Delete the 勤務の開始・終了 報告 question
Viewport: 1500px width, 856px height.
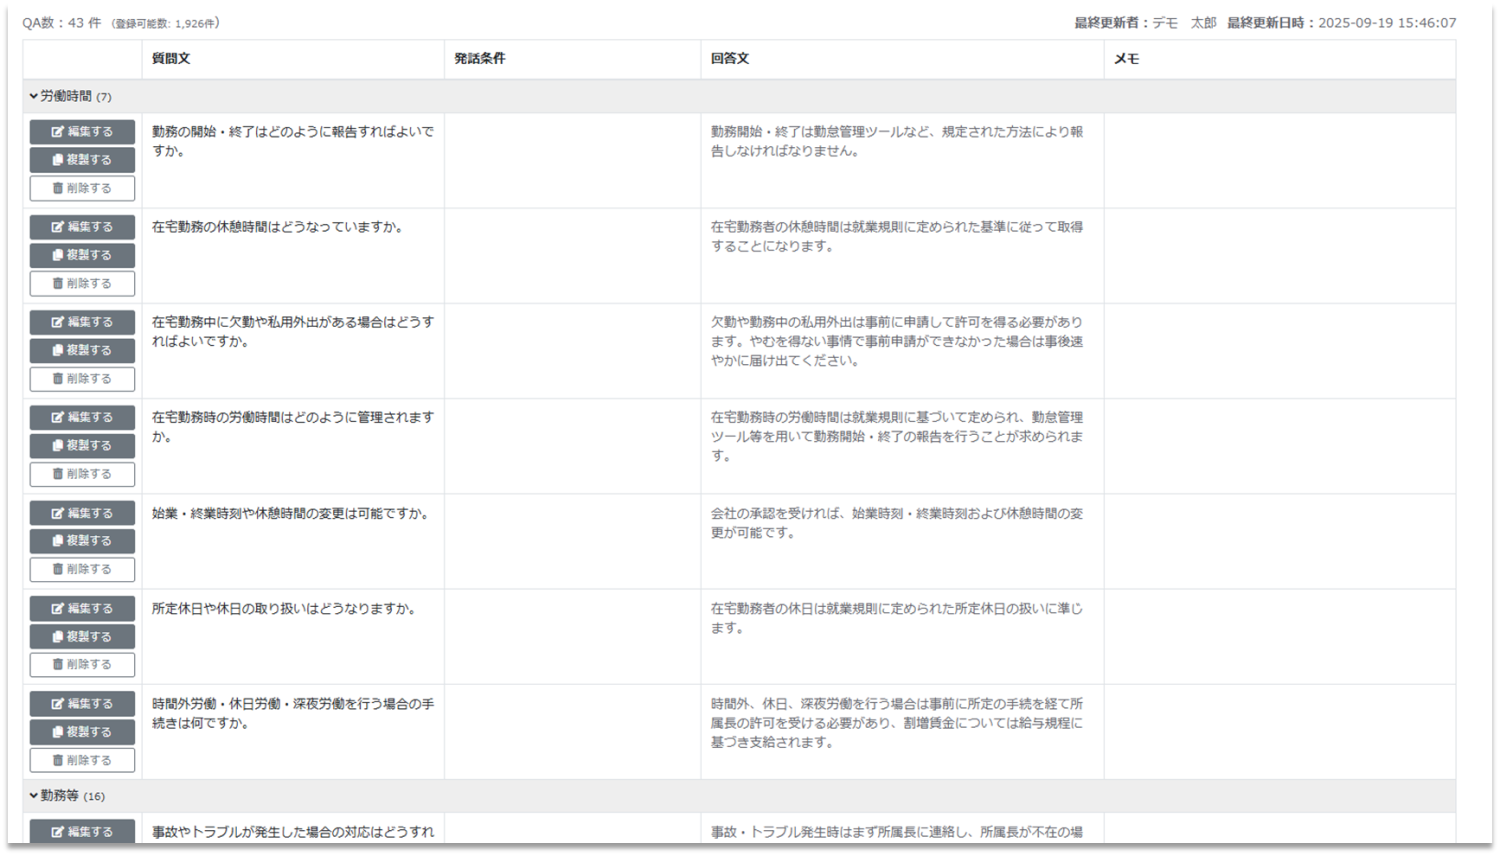coord(82,188)
